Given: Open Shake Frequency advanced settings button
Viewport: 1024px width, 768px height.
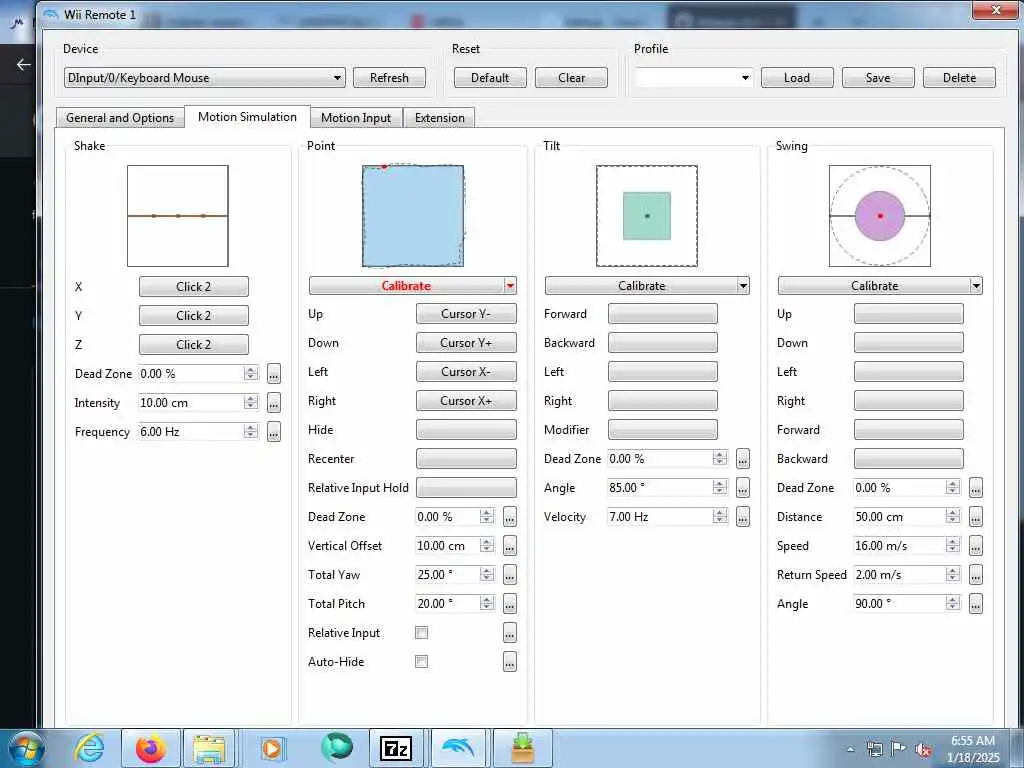Looking at the screenshot, I should point(274,432).
